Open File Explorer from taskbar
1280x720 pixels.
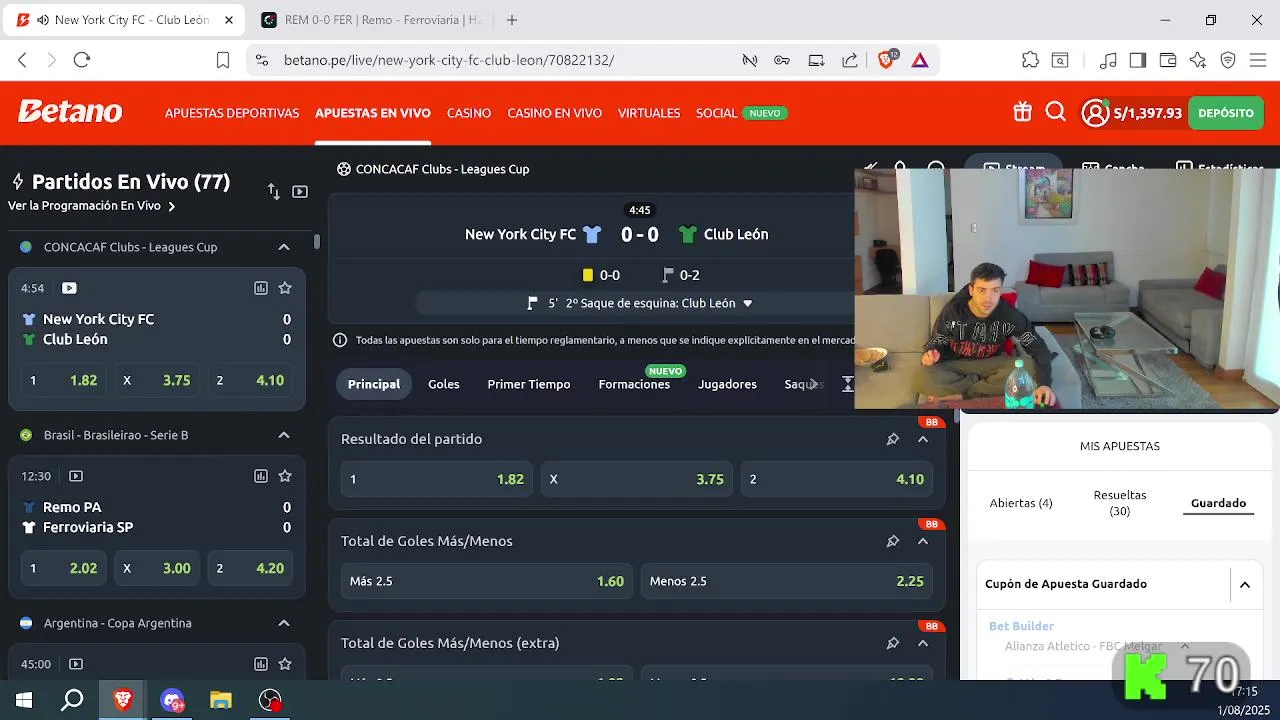pyautogui.click(x=221, y=700)
